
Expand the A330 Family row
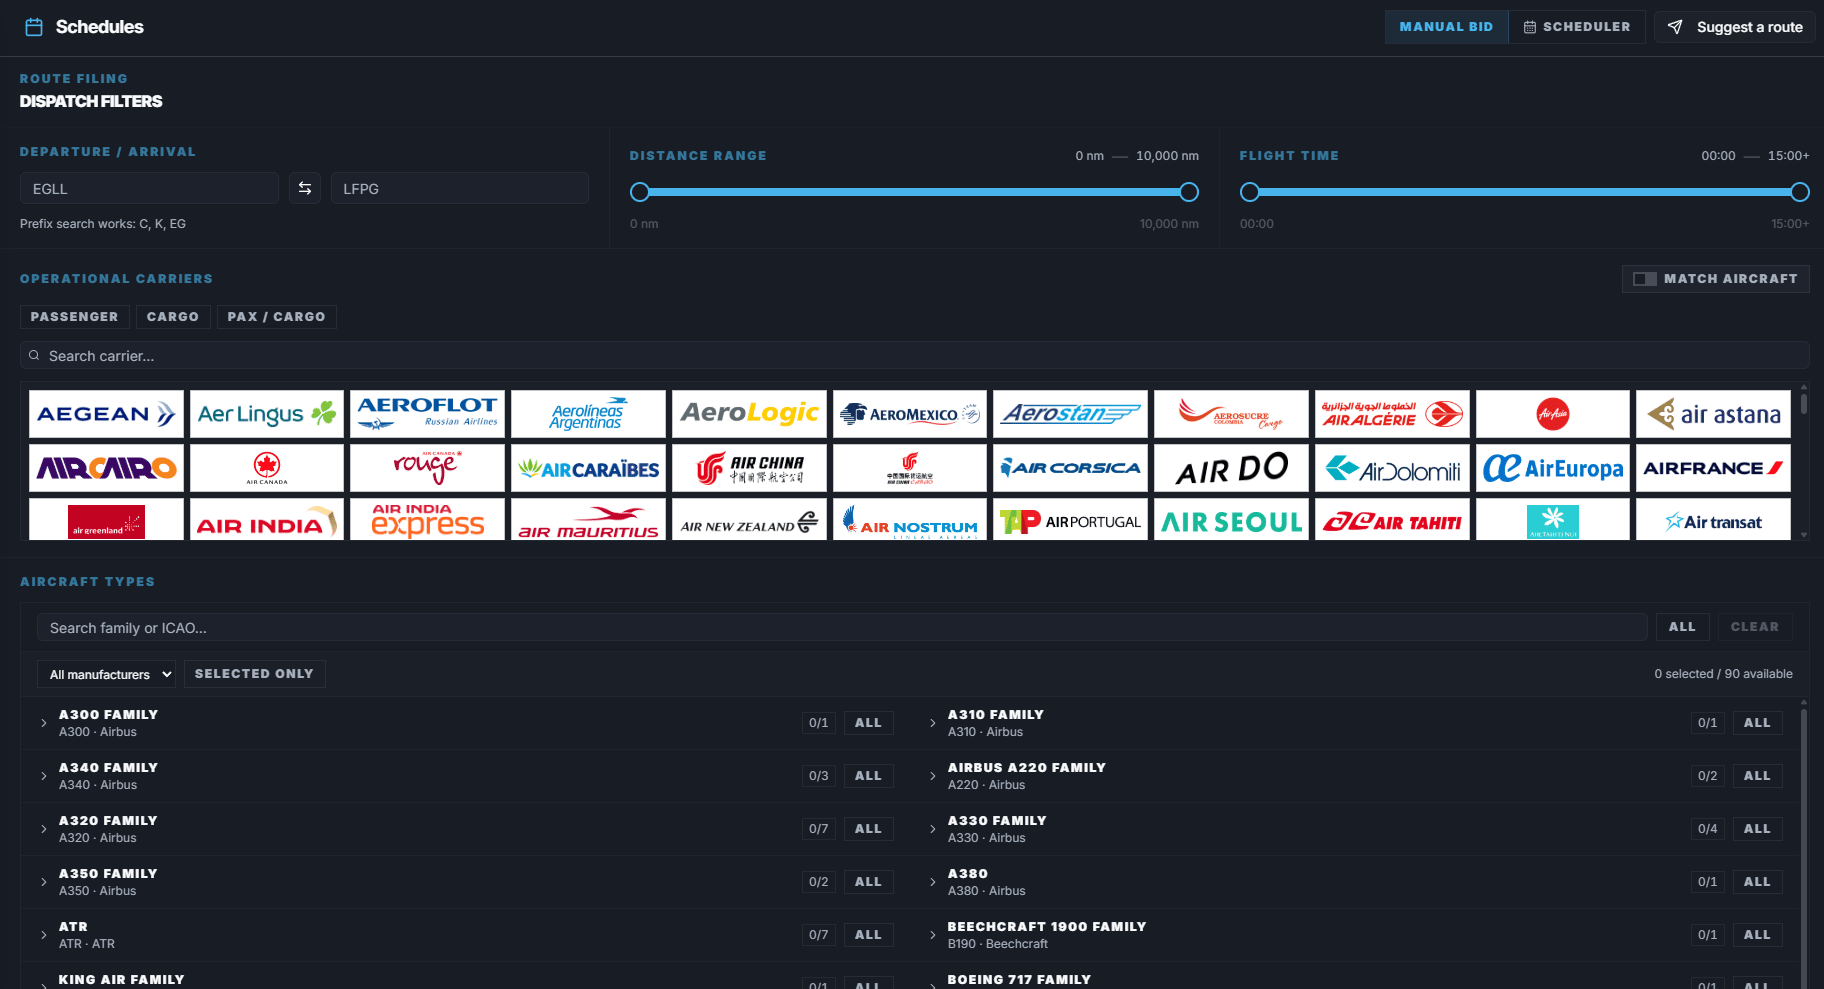(933, 829)
